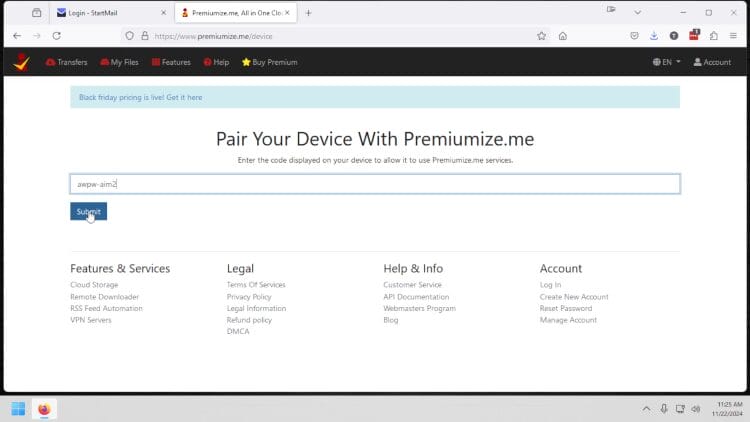Open the Webmasters Program link
This screenshot has width=750, height=422.
click(419, 309)
